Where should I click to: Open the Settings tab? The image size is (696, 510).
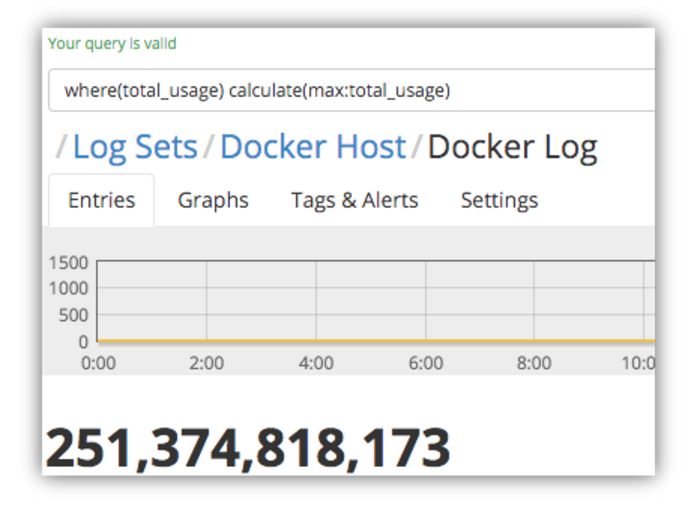(x=499, y=200)
